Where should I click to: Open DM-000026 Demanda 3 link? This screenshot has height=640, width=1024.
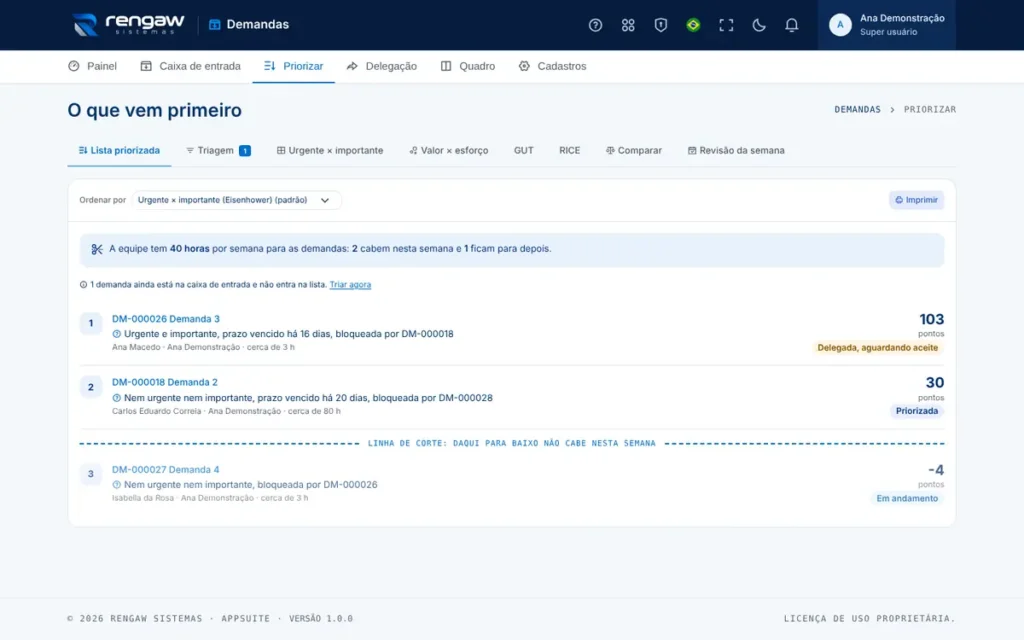pyautogui.click(x=166, y=319)
